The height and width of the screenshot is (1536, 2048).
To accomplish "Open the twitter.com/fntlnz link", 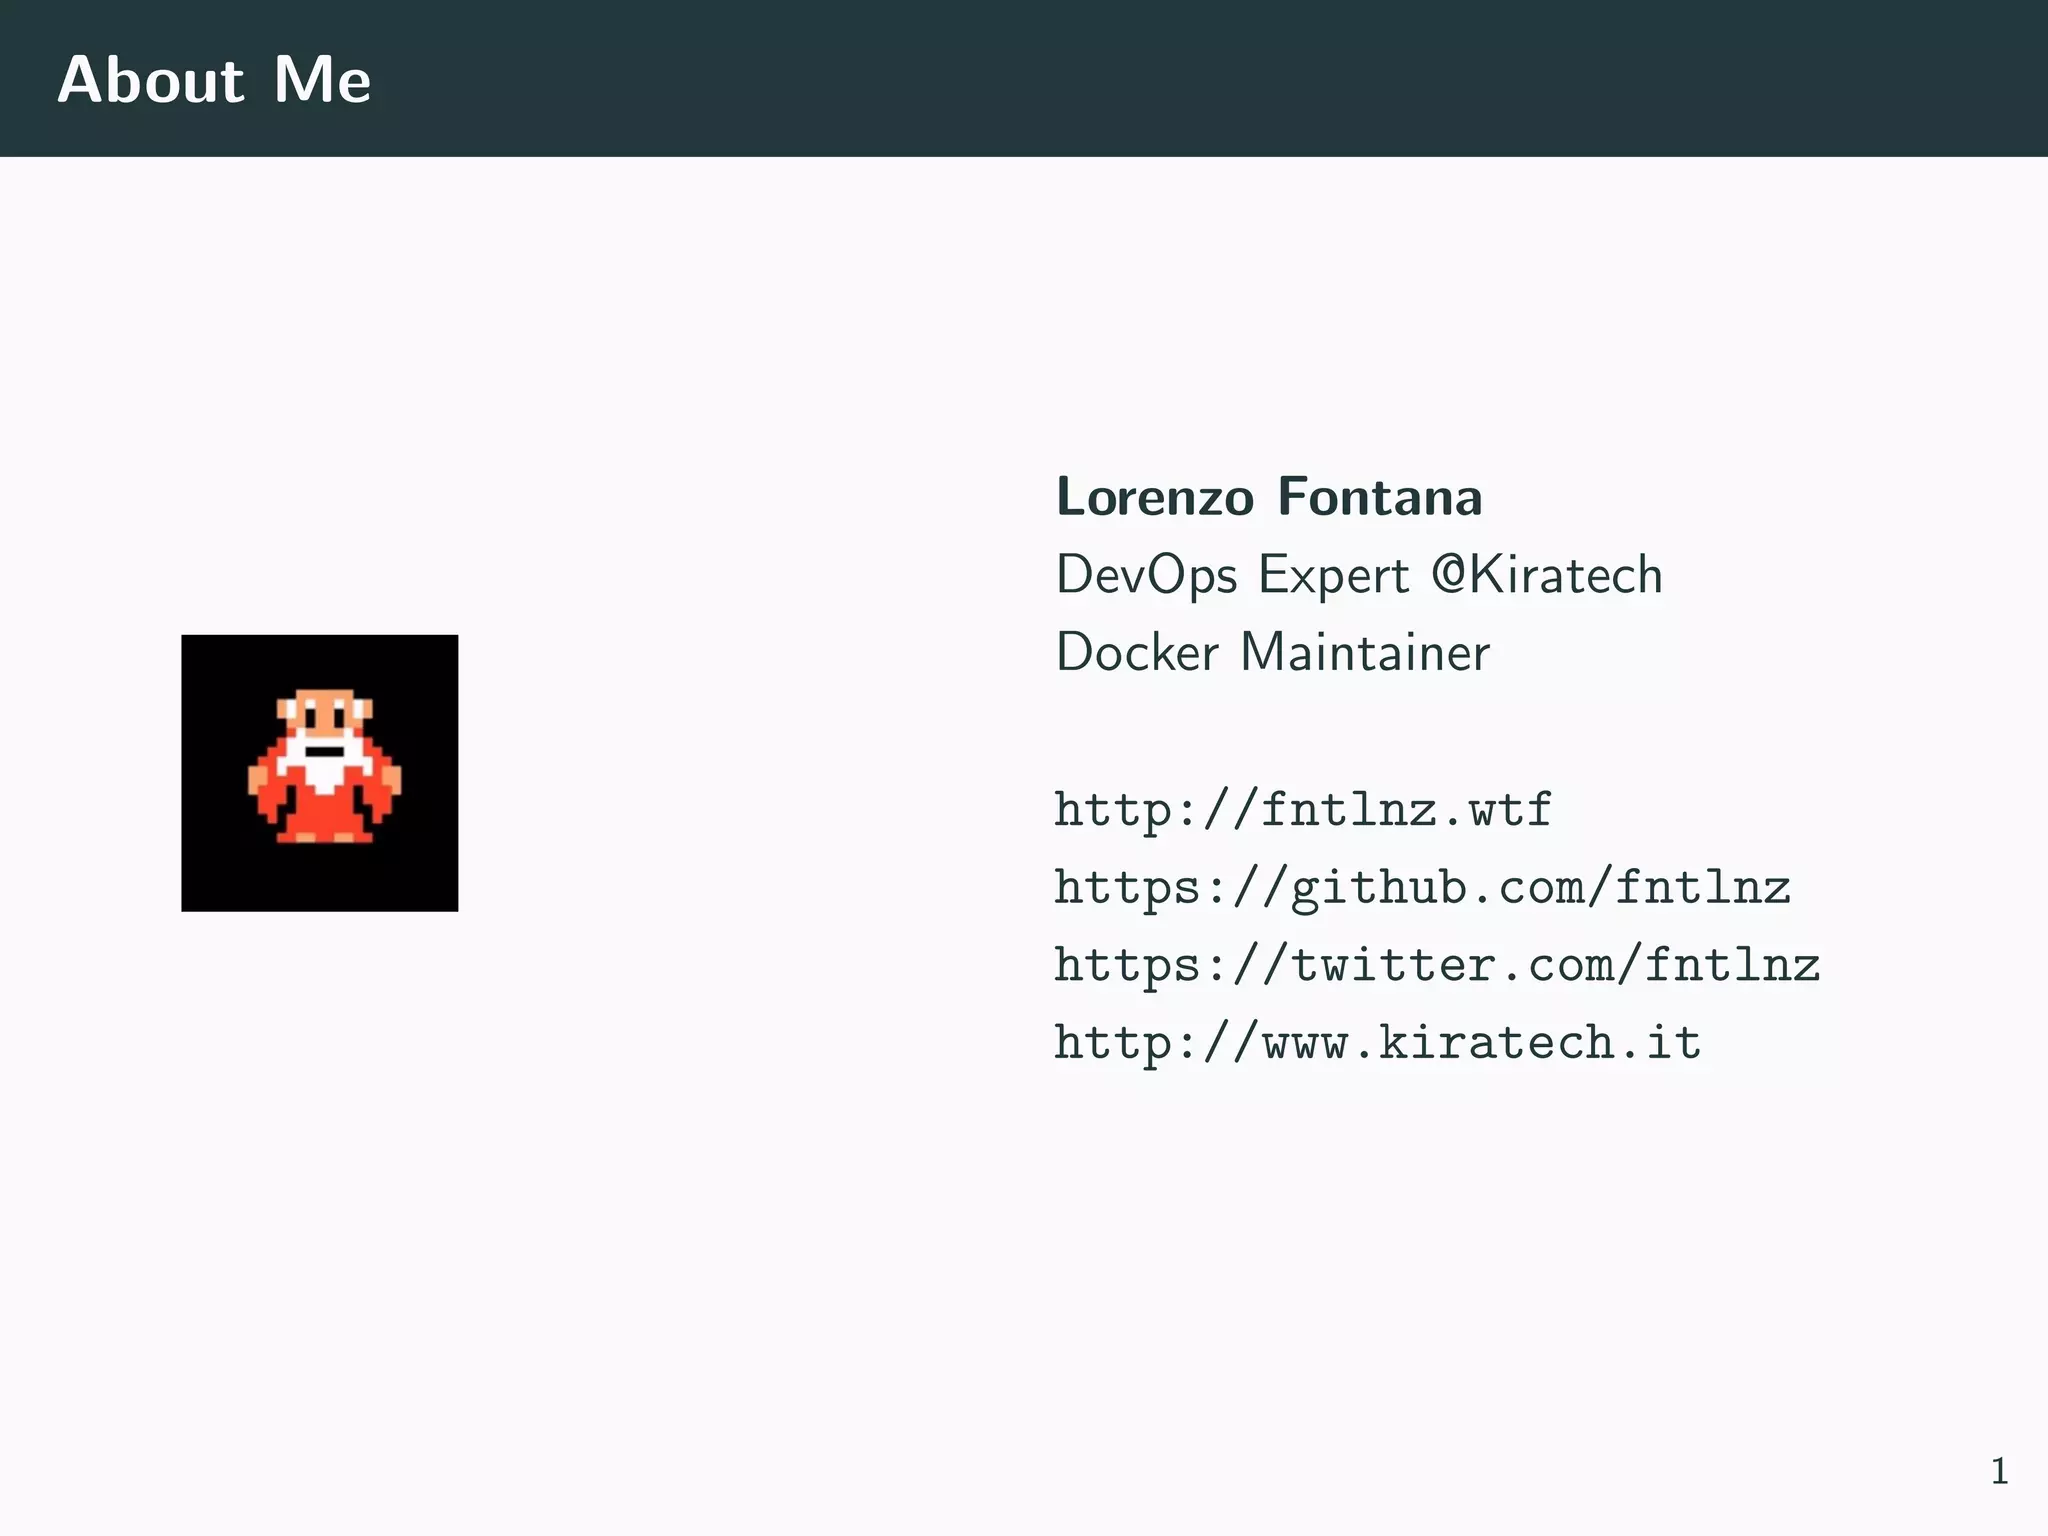I will [x=1436, y=966].
